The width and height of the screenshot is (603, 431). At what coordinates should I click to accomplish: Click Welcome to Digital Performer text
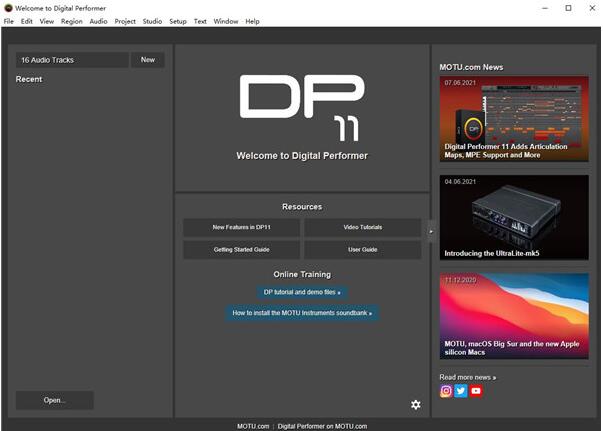pos(302,156)
